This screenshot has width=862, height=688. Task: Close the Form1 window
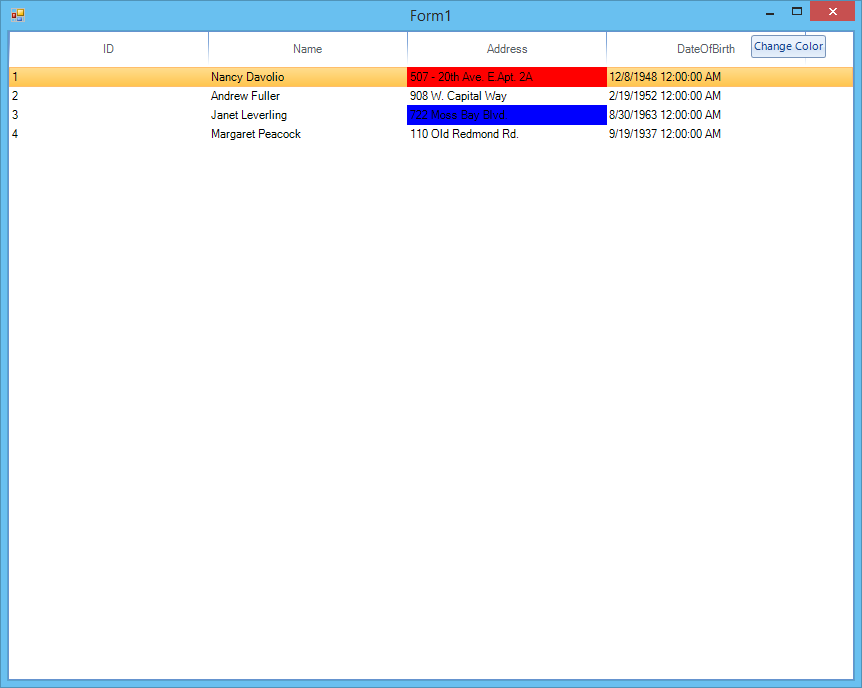831,12
